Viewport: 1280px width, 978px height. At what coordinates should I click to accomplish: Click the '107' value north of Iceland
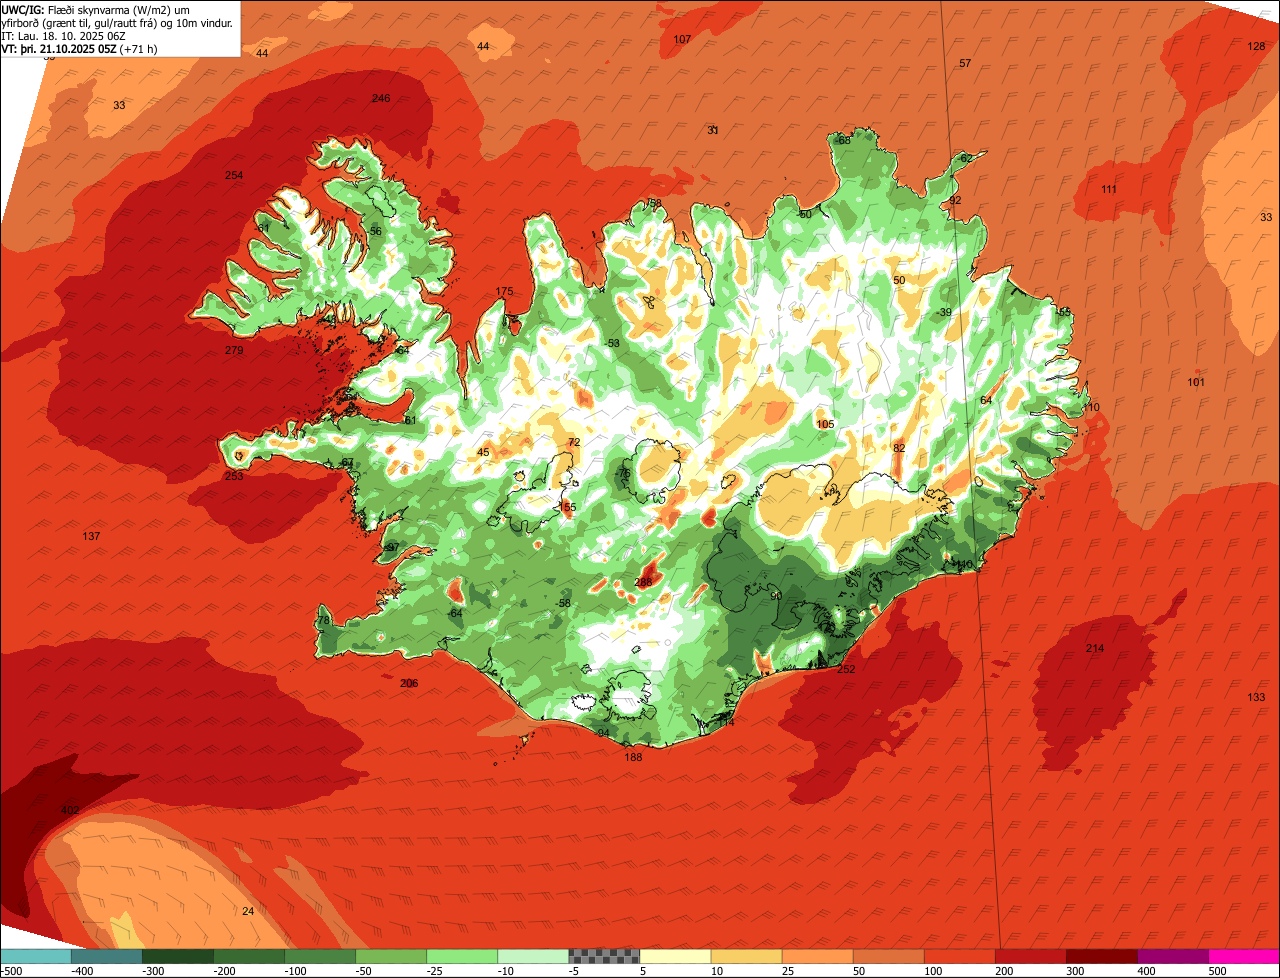pos(682,39)
